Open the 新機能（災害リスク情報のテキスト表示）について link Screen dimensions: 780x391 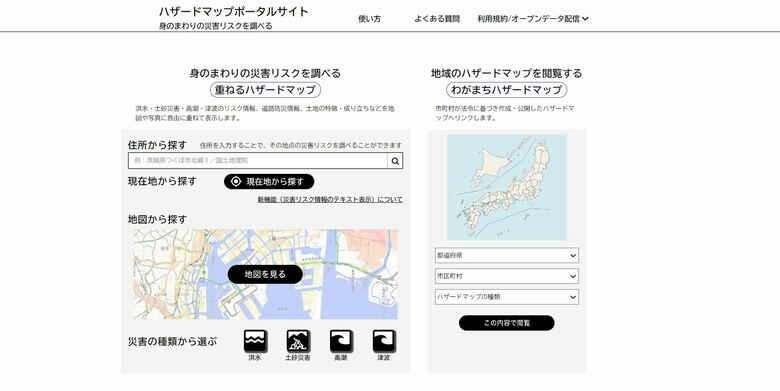point(330,199)
